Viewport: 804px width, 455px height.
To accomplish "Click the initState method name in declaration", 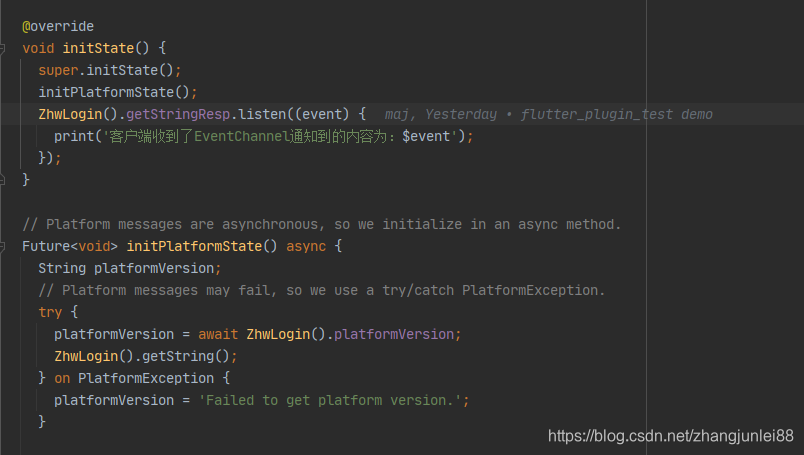I will pos(98,48).
